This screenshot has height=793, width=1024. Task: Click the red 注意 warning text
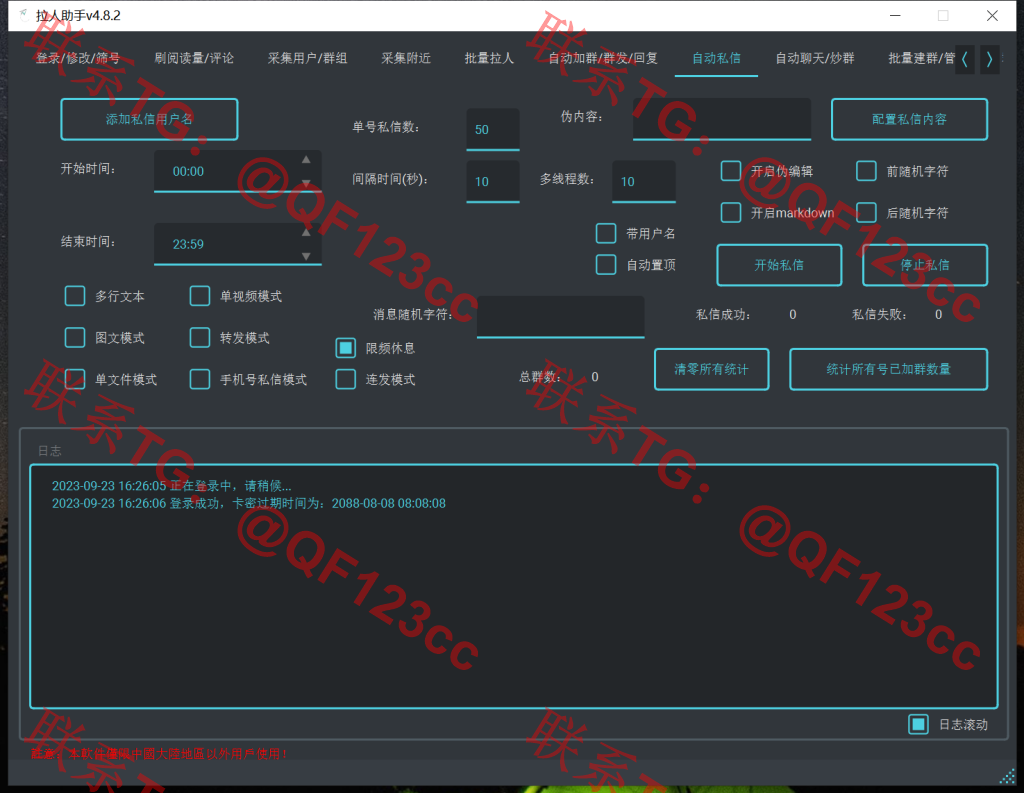point(159,754)
